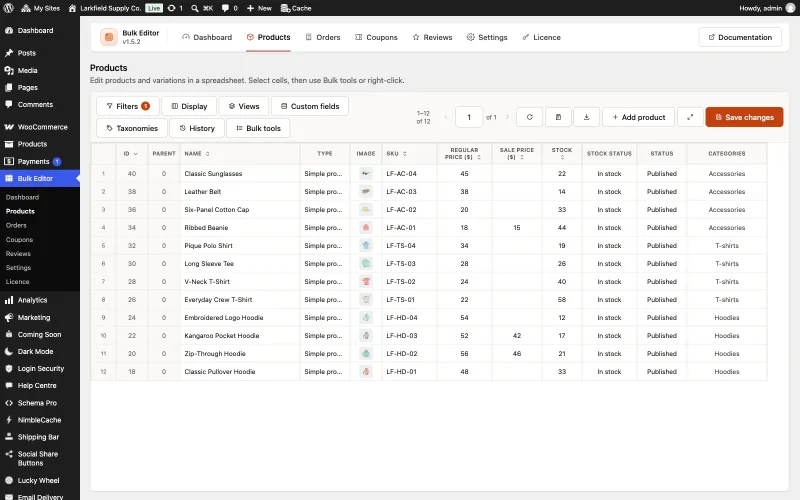This screenshot has width=800, height=500.
Task: Switch to the Orders tab
Action: [x=323, y=37]
